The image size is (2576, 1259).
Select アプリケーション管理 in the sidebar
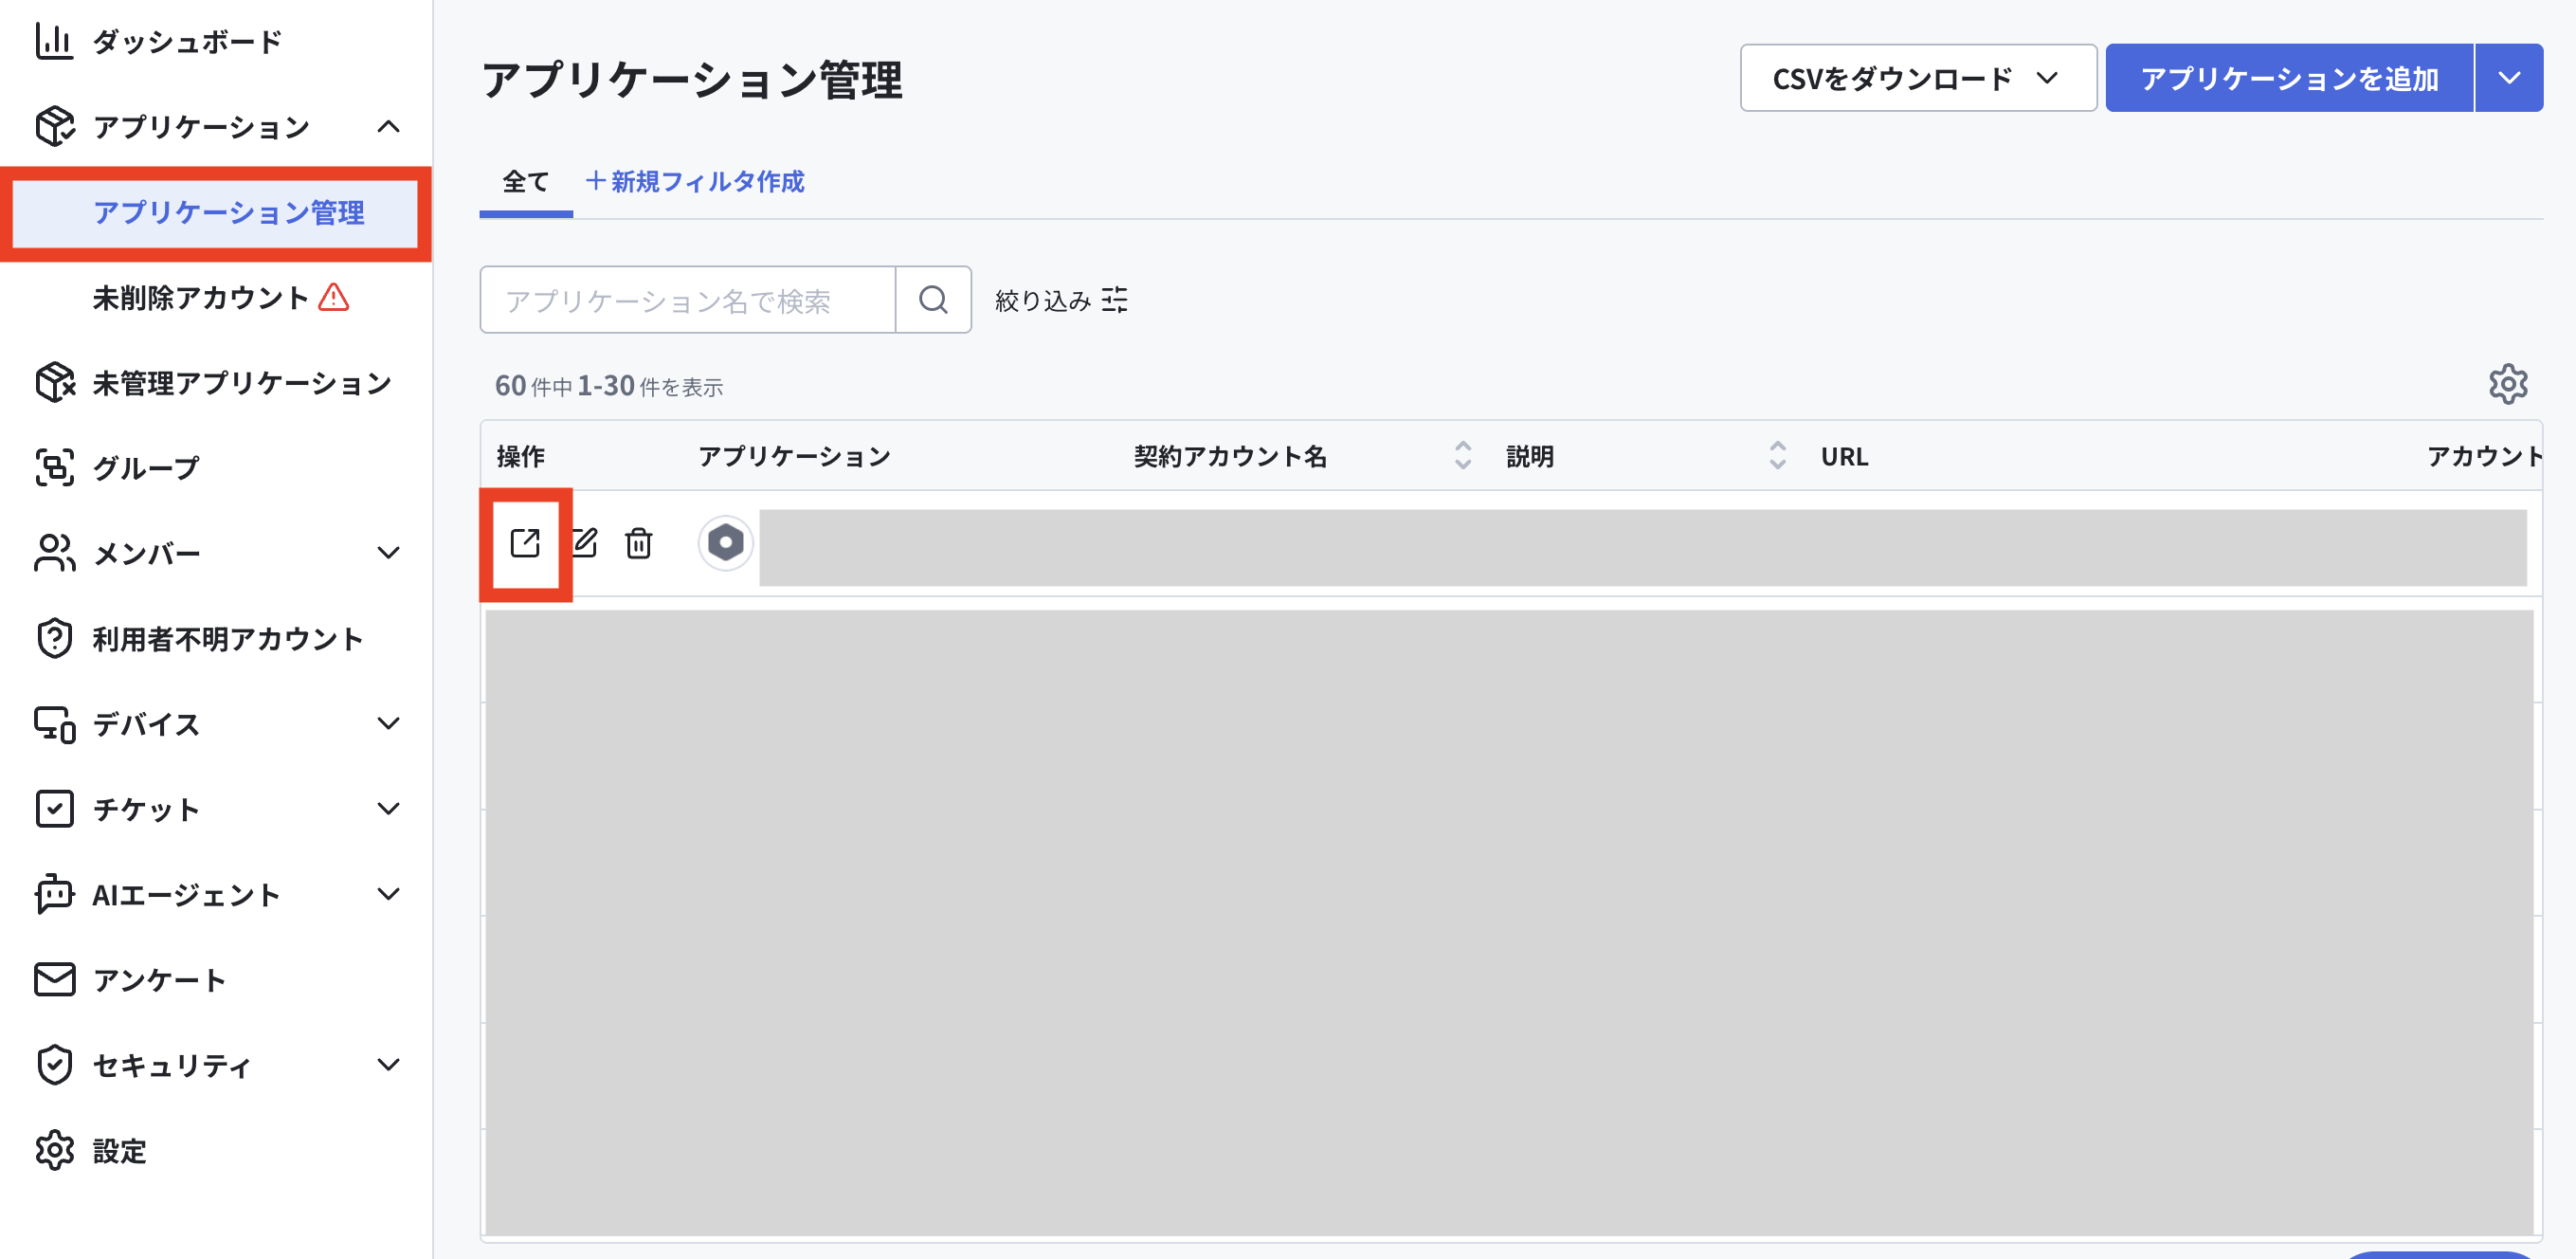[x=216, y=213]
